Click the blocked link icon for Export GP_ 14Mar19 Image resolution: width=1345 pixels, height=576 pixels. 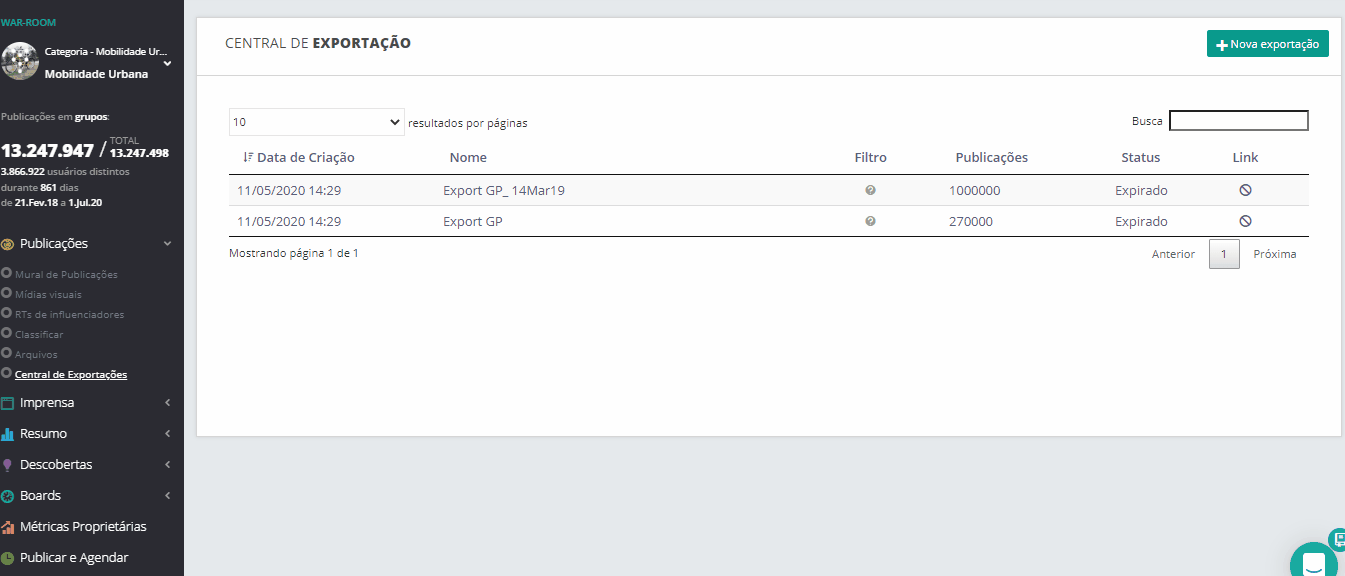click(1245, 190)
